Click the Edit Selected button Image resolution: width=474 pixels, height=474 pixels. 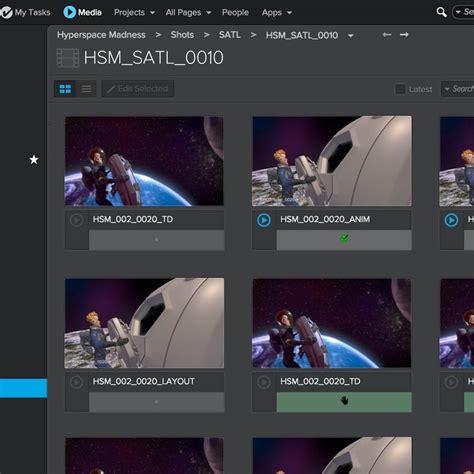tap(138, 89)
